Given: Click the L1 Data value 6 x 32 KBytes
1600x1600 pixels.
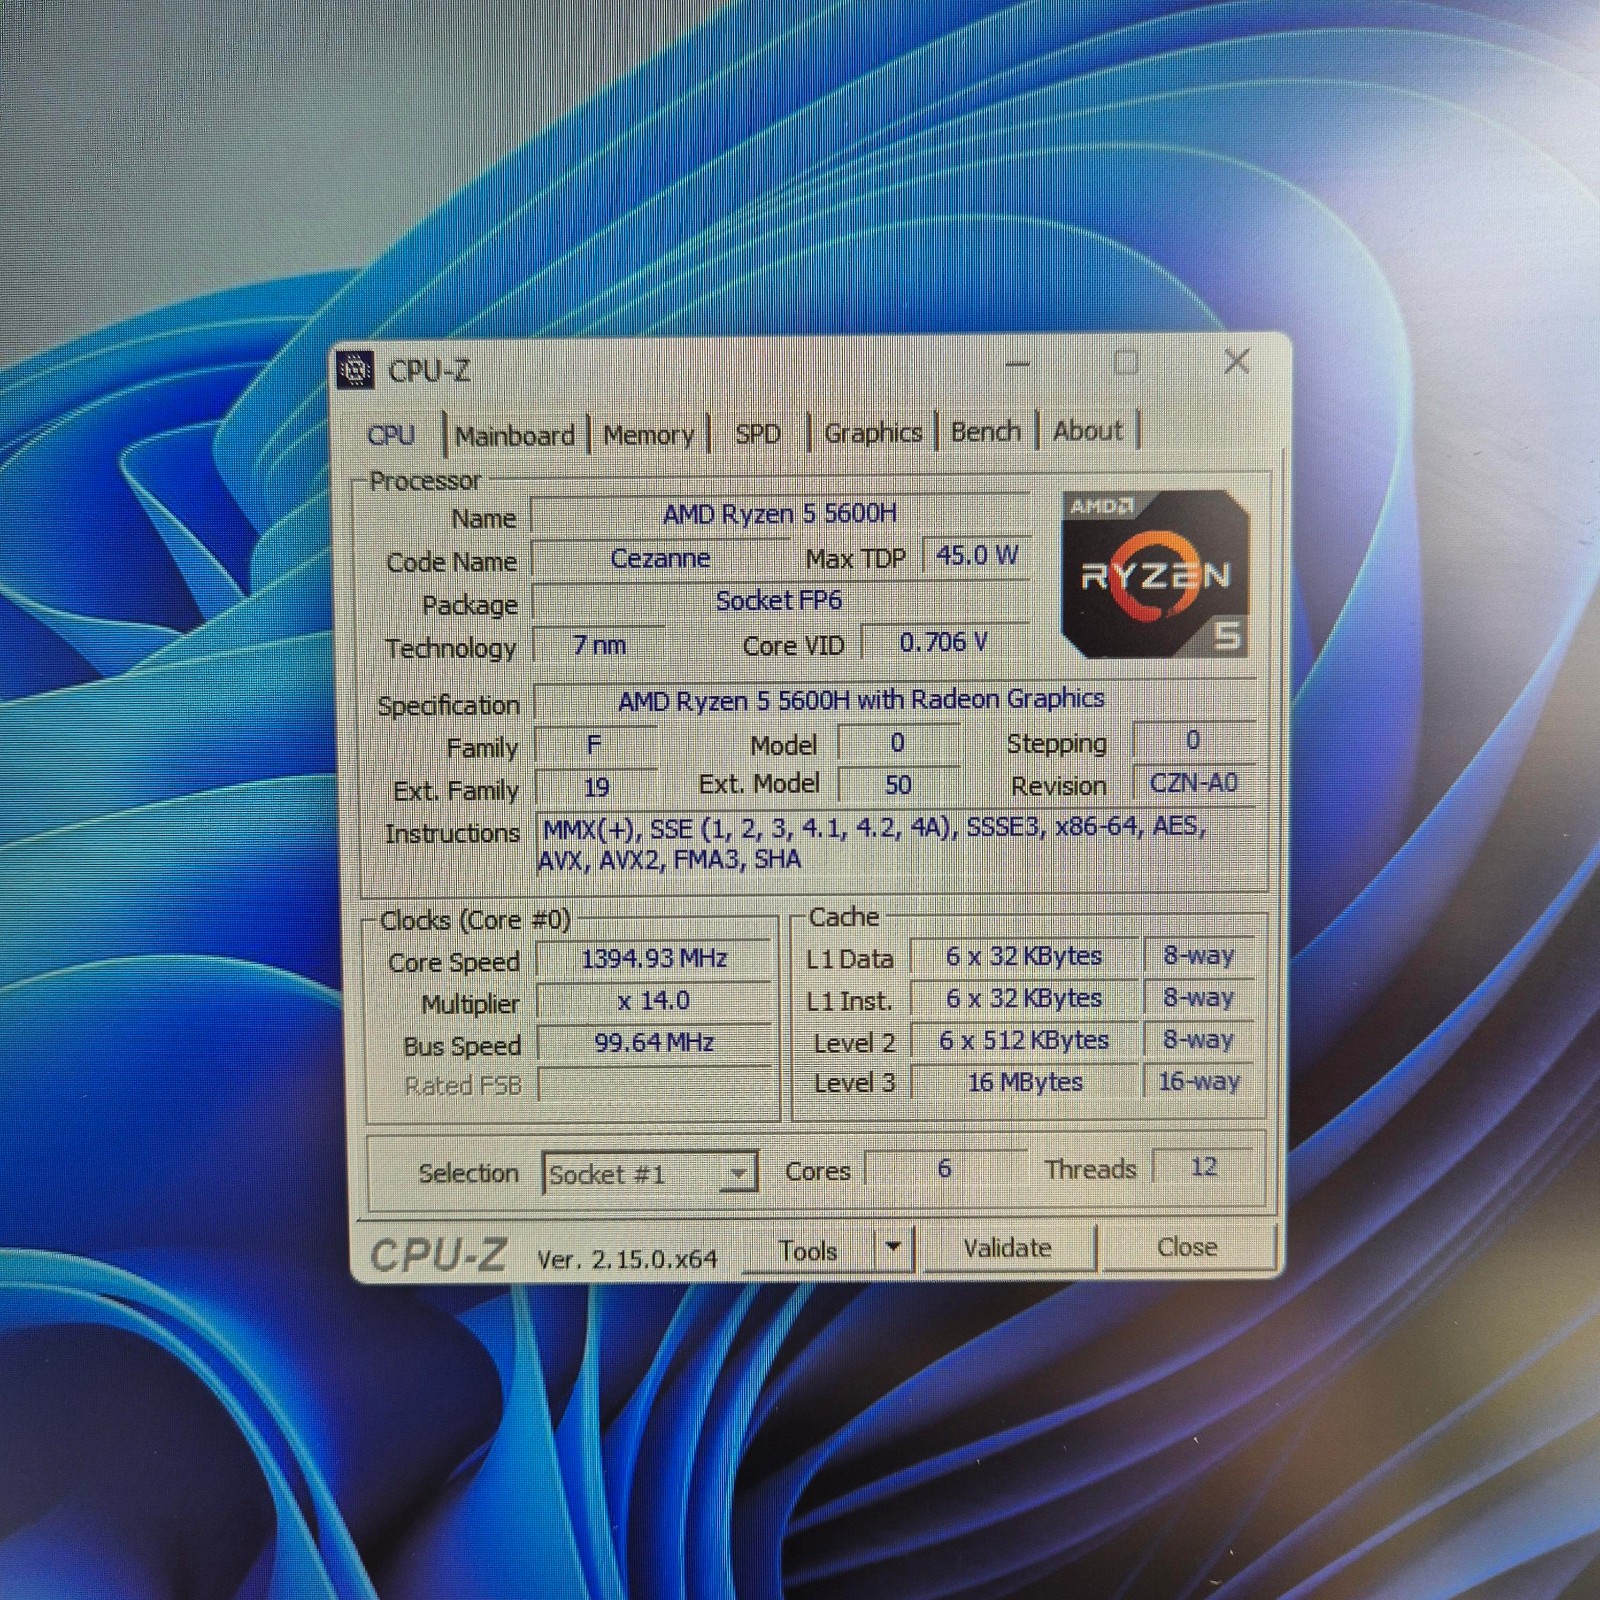Looking at the screenshot, I should (x=1024, y=956).
